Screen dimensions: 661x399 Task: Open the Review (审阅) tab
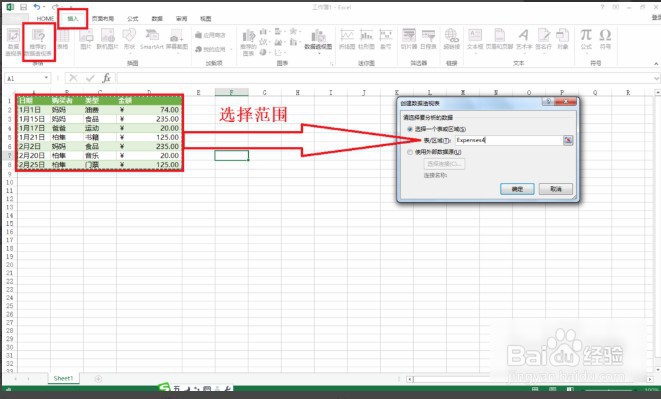(182, 19)
